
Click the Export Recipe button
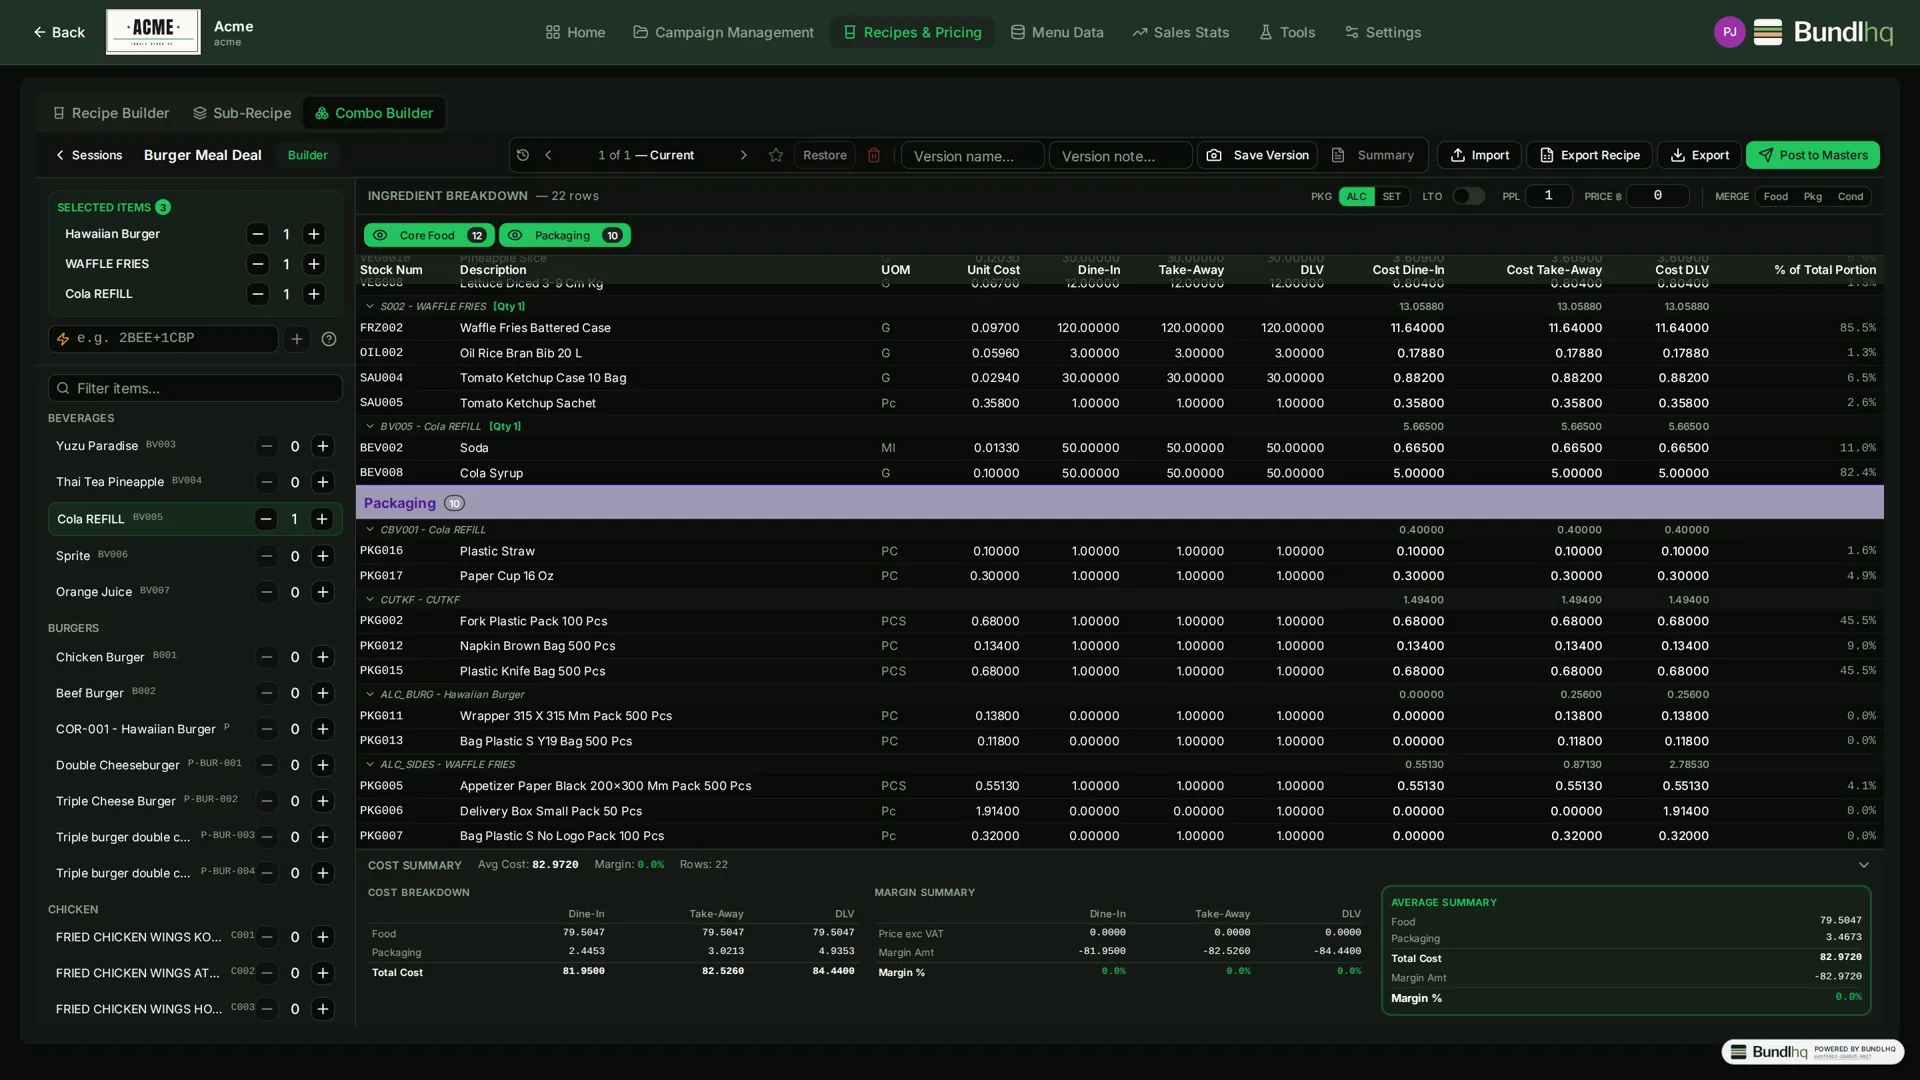tap(1589, 155)
